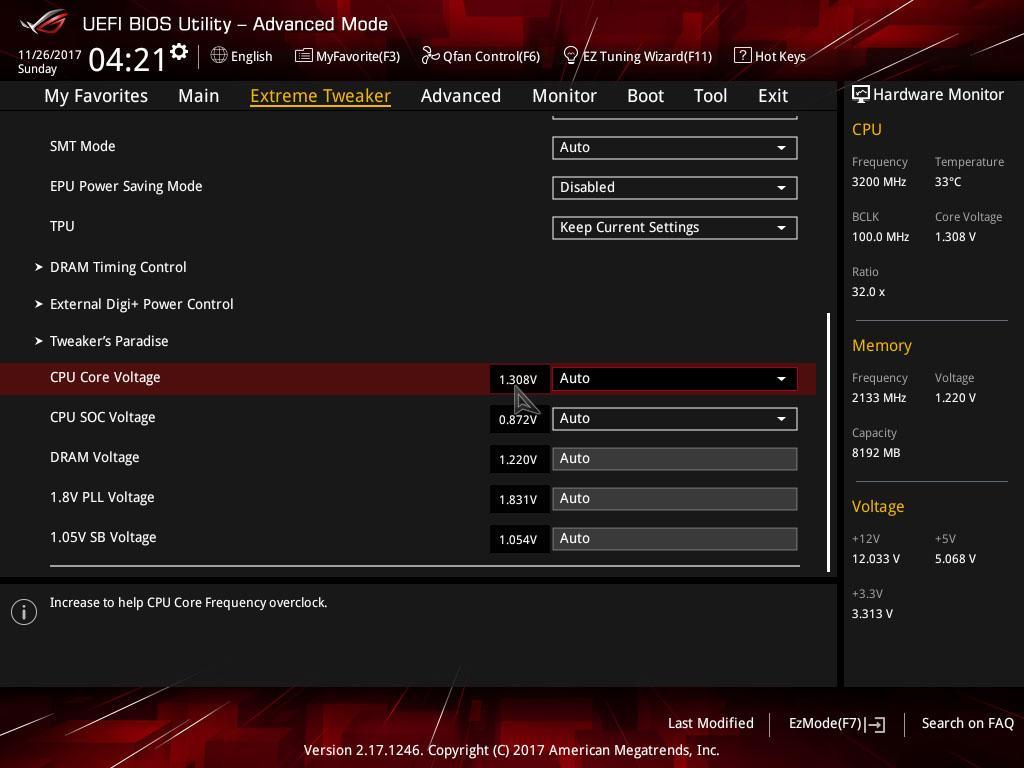Open the Hot Keys help
The width and height of the screenshot is (1024, 768).
(770, 56)
